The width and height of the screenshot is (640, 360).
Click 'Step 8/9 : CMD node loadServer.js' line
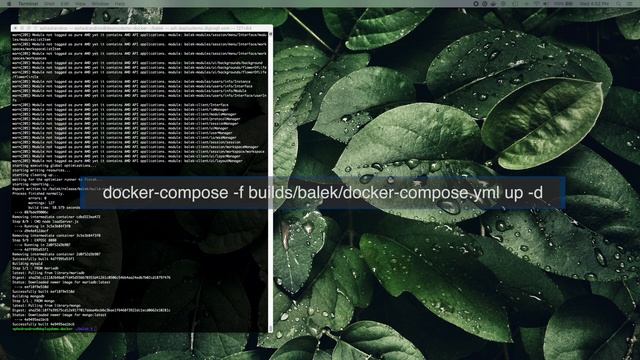pos(45,221)
